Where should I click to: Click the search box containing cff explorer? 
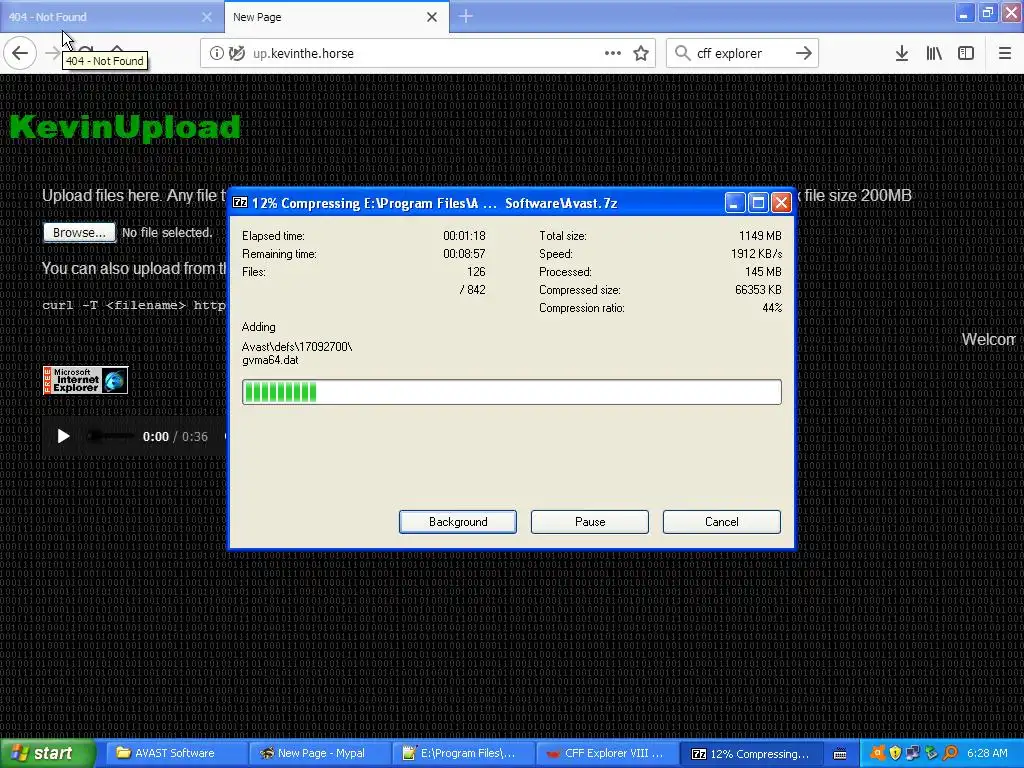(741, 53)
